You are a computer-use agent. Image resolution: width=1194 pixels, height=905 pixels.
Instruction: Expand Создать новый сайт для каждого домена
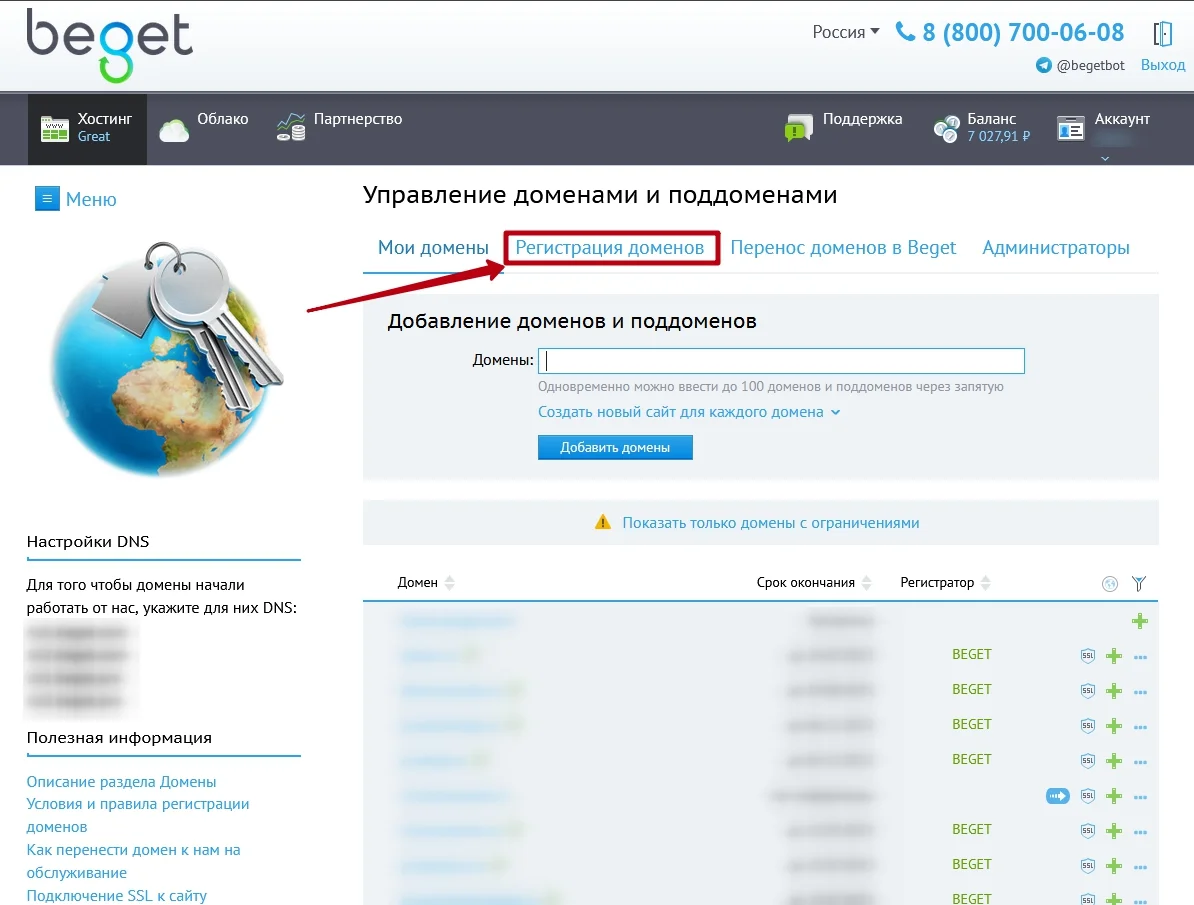pos(689,412)
